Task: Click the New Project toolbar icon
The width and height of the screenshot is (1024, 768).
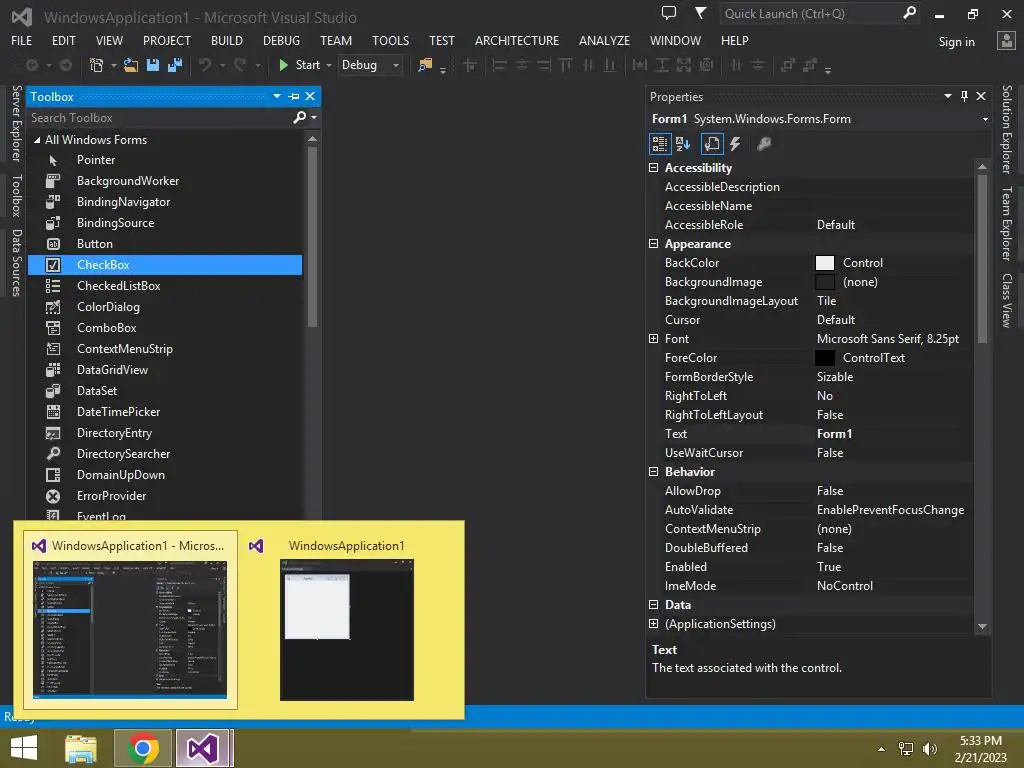Action: tap(96, 65)
